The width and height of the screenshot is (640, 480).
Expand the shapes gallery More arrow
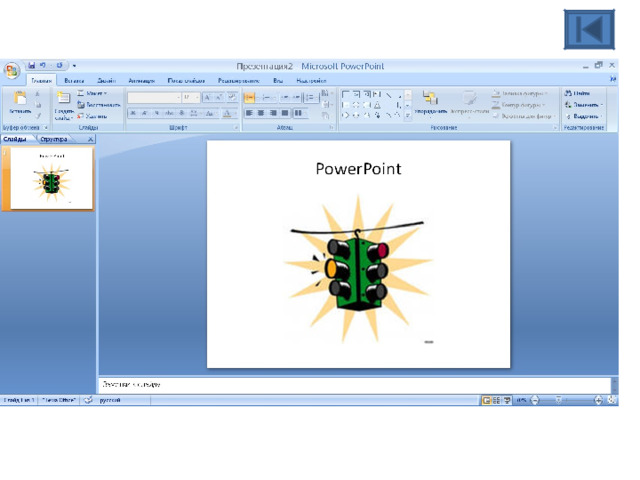click(x=407, y=116)
